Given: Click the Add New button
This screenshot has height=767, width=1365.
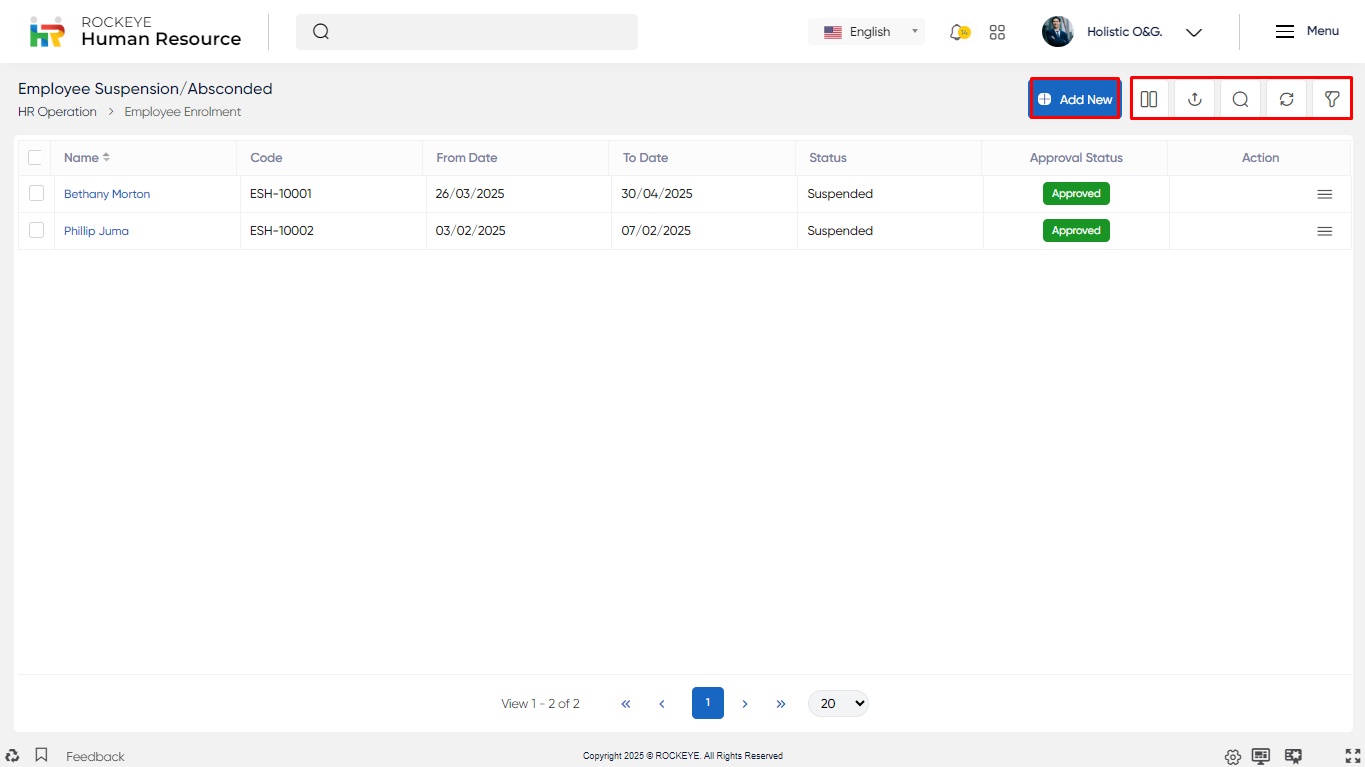Looking at the screenshot, I should click(1075, 99).
